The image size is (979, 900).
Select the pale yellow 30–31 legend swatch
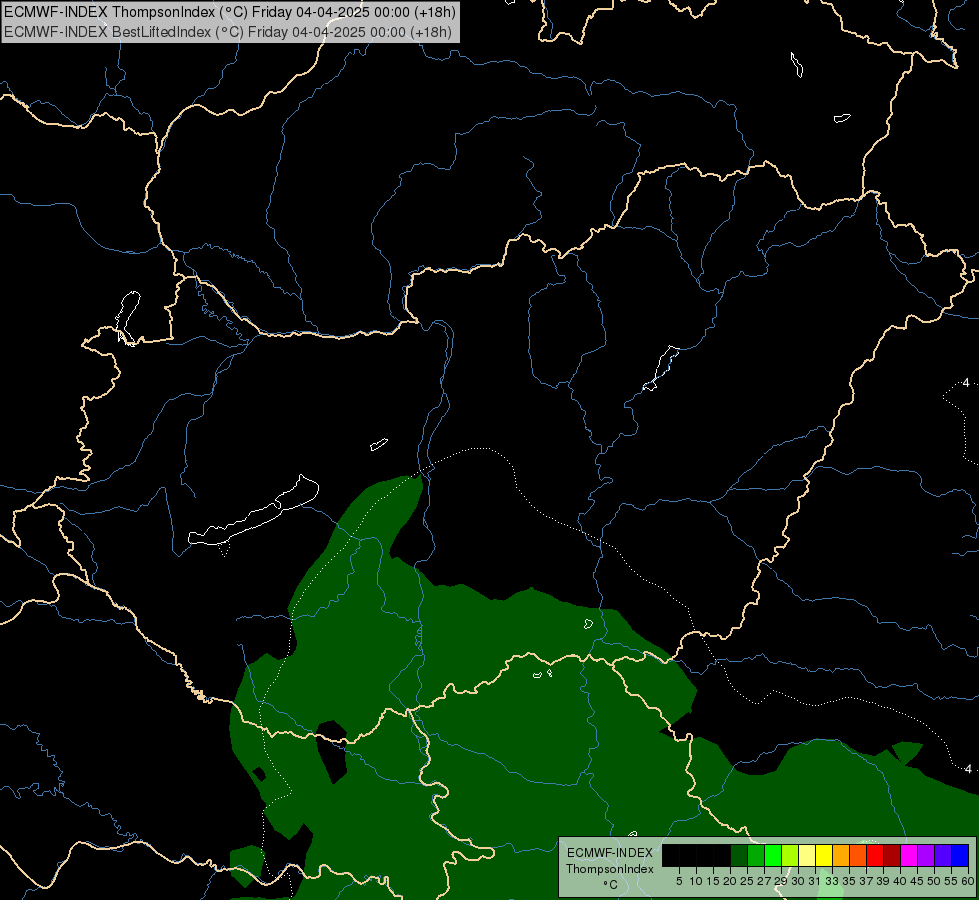click(x=807, y=855)
